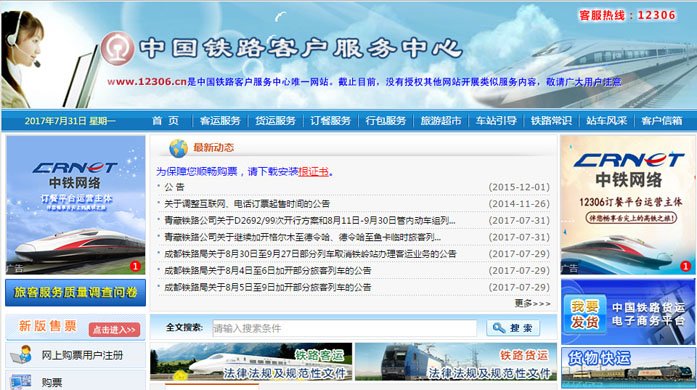Screen dimensions: 697x390
Task: Open the 青藏铁路公司 D2692/99次 announcement
Action: pyautogui.click(x=309, y=221)
